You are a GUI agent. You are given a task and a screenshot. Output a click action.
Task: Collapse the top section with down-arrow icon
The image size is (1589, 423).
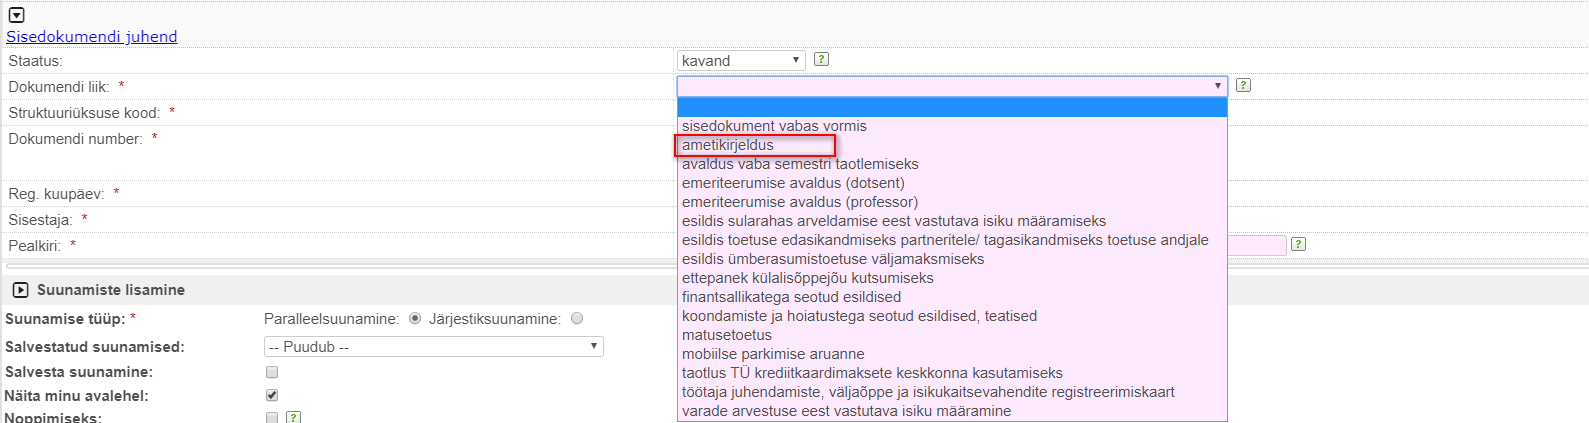coord(16,16)
